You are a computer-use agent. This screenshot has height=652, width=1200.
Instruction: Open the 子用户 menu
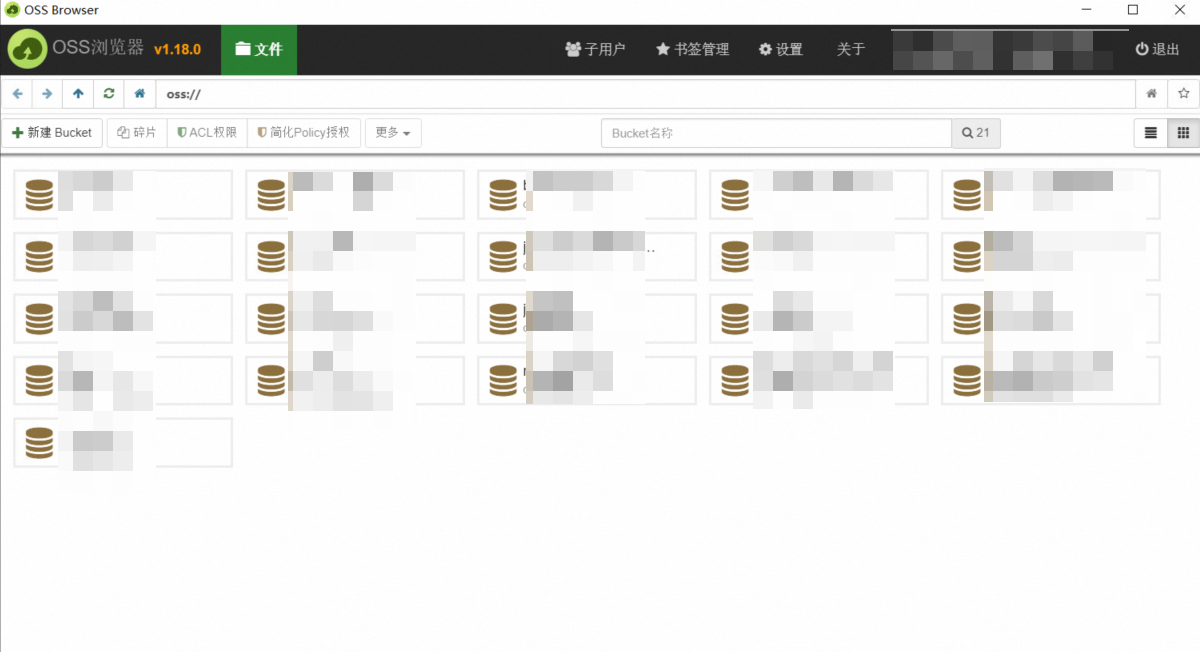(595, 49)
